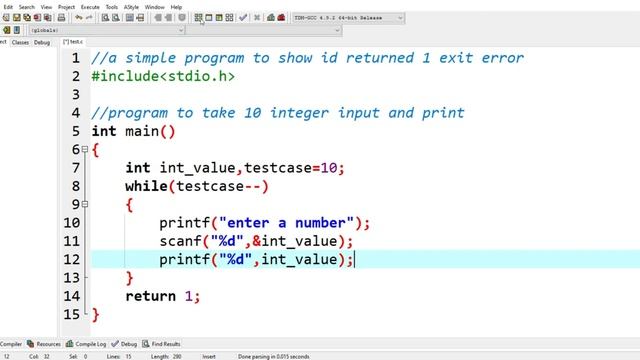Click the #include<stdio.h> line

click(x=163, y=76)
